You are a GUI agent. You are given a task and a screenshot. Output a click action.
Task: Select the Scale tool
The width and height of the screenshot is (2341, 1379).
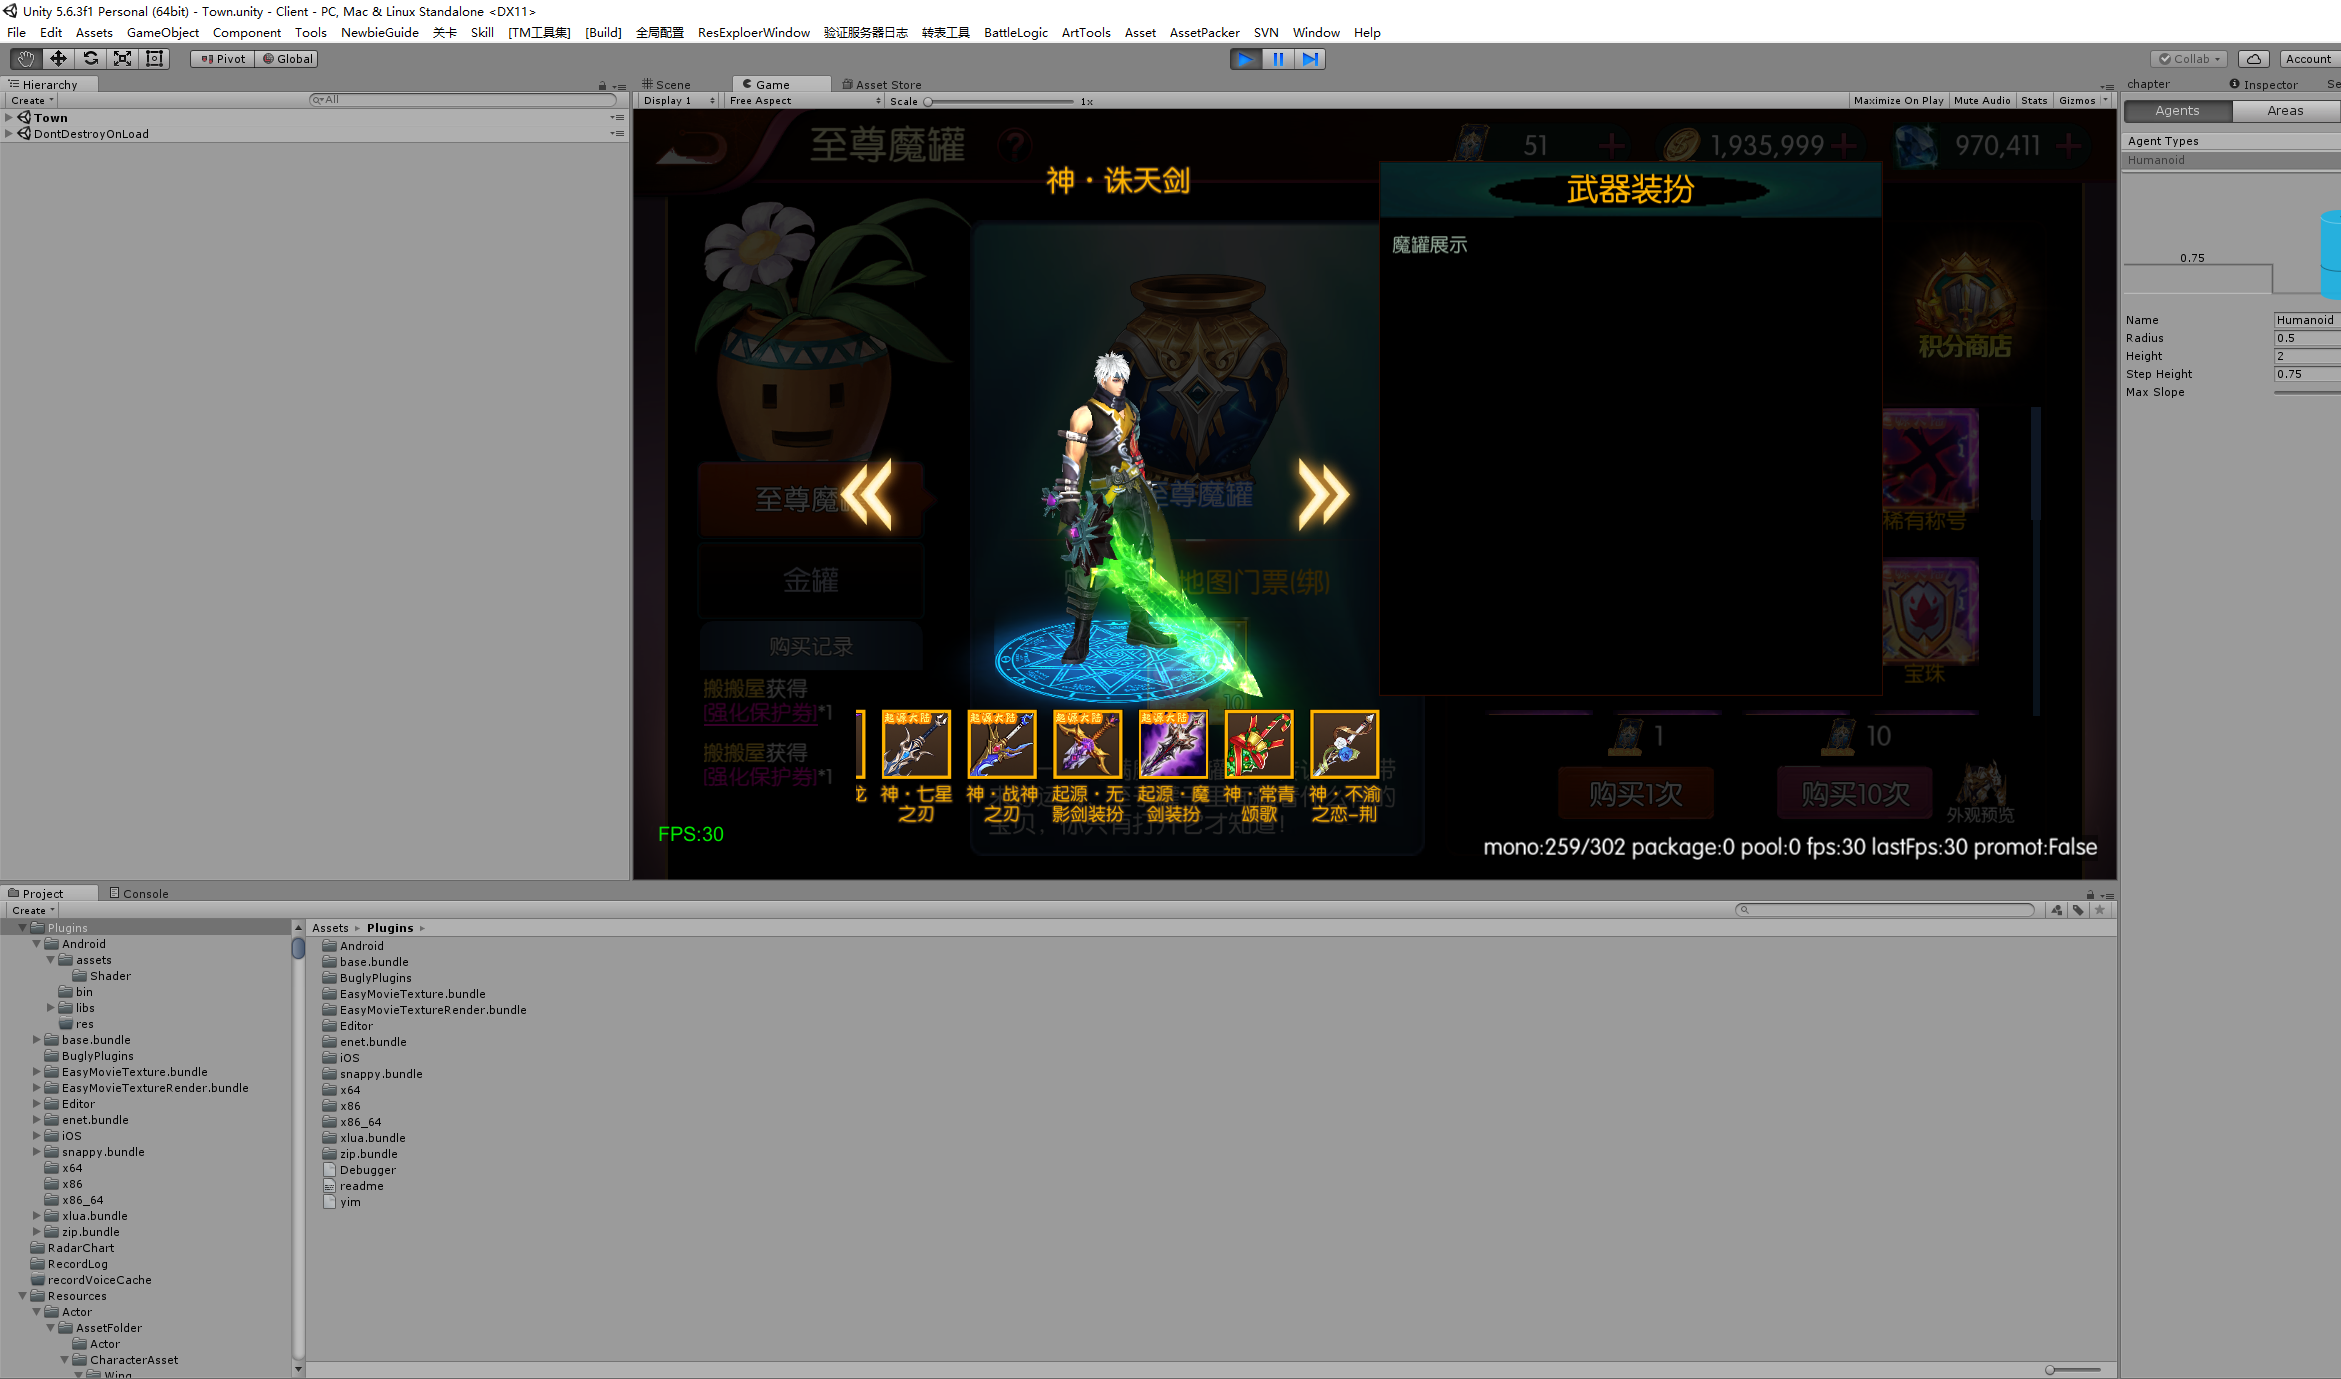point(122,59)
